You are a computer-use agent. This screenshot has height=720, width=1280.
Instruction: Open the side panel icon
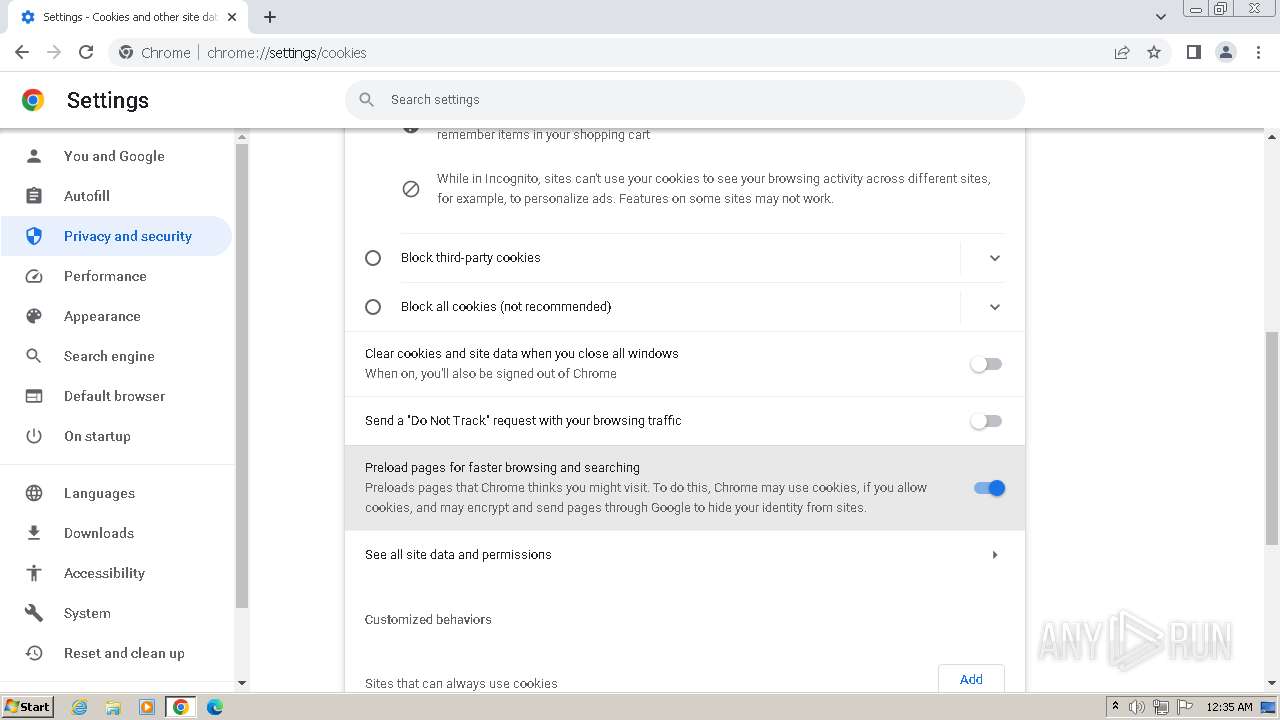(x=1193, y=52)
